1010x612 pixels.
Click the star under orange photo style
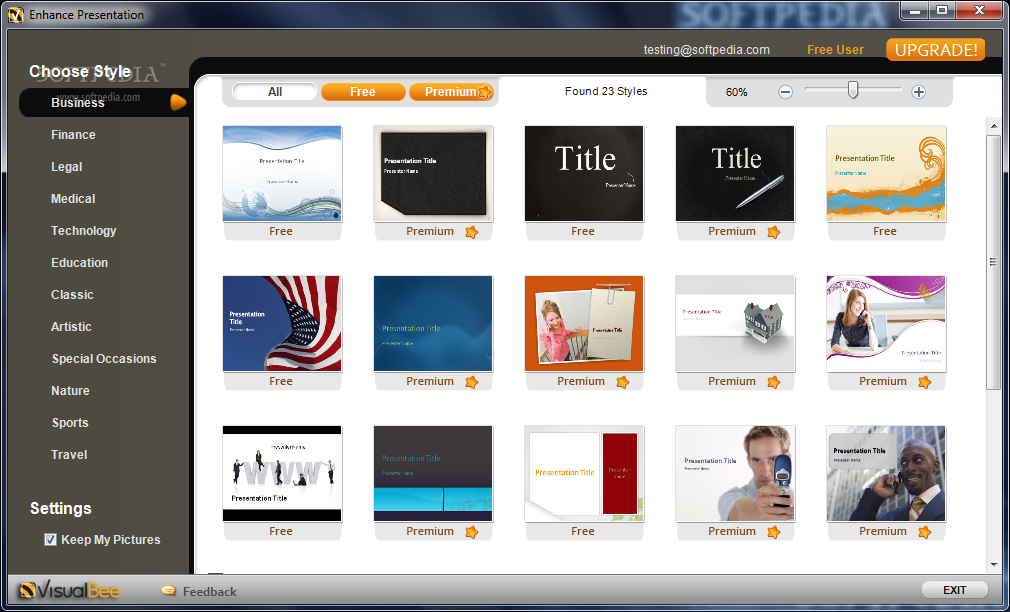pyautogui.click(x=622, y=382)
